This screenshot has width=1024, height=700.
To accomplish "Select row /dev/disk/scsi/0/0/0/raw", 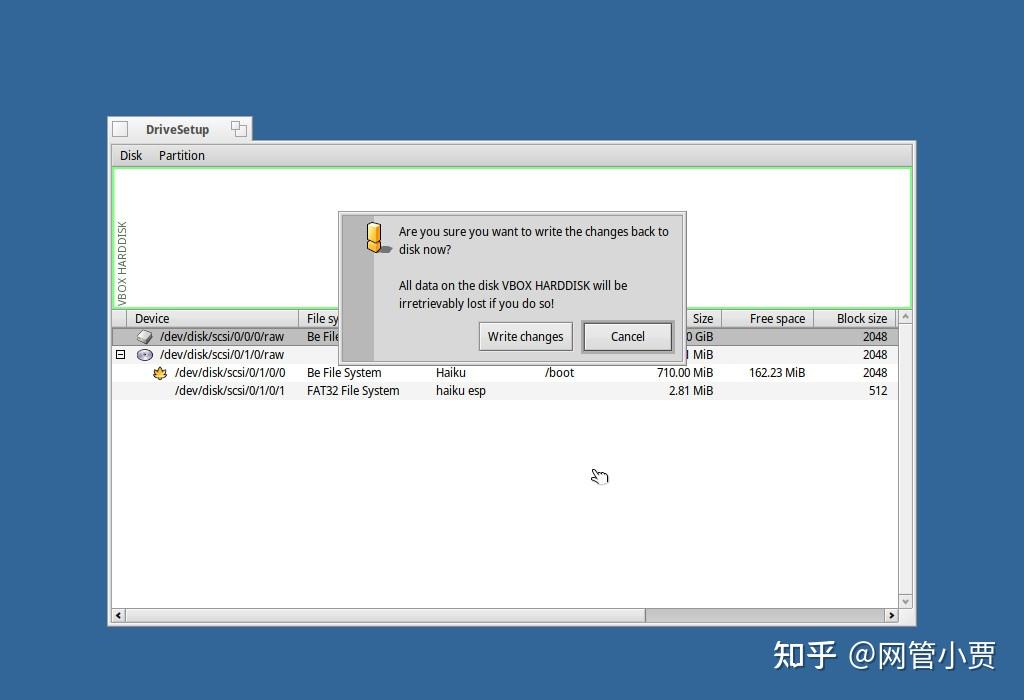I will tap(505, 337).
